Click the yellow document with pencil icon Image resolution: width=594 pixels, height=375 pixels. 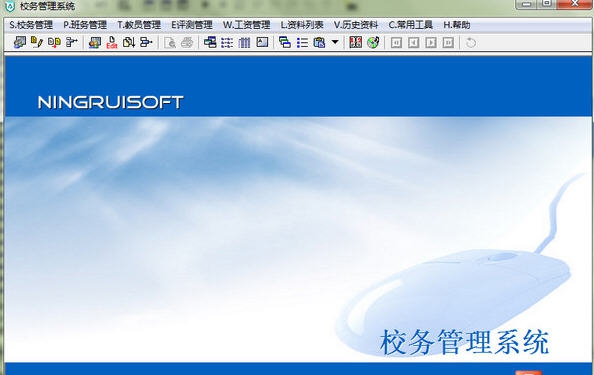click(37, 42)
